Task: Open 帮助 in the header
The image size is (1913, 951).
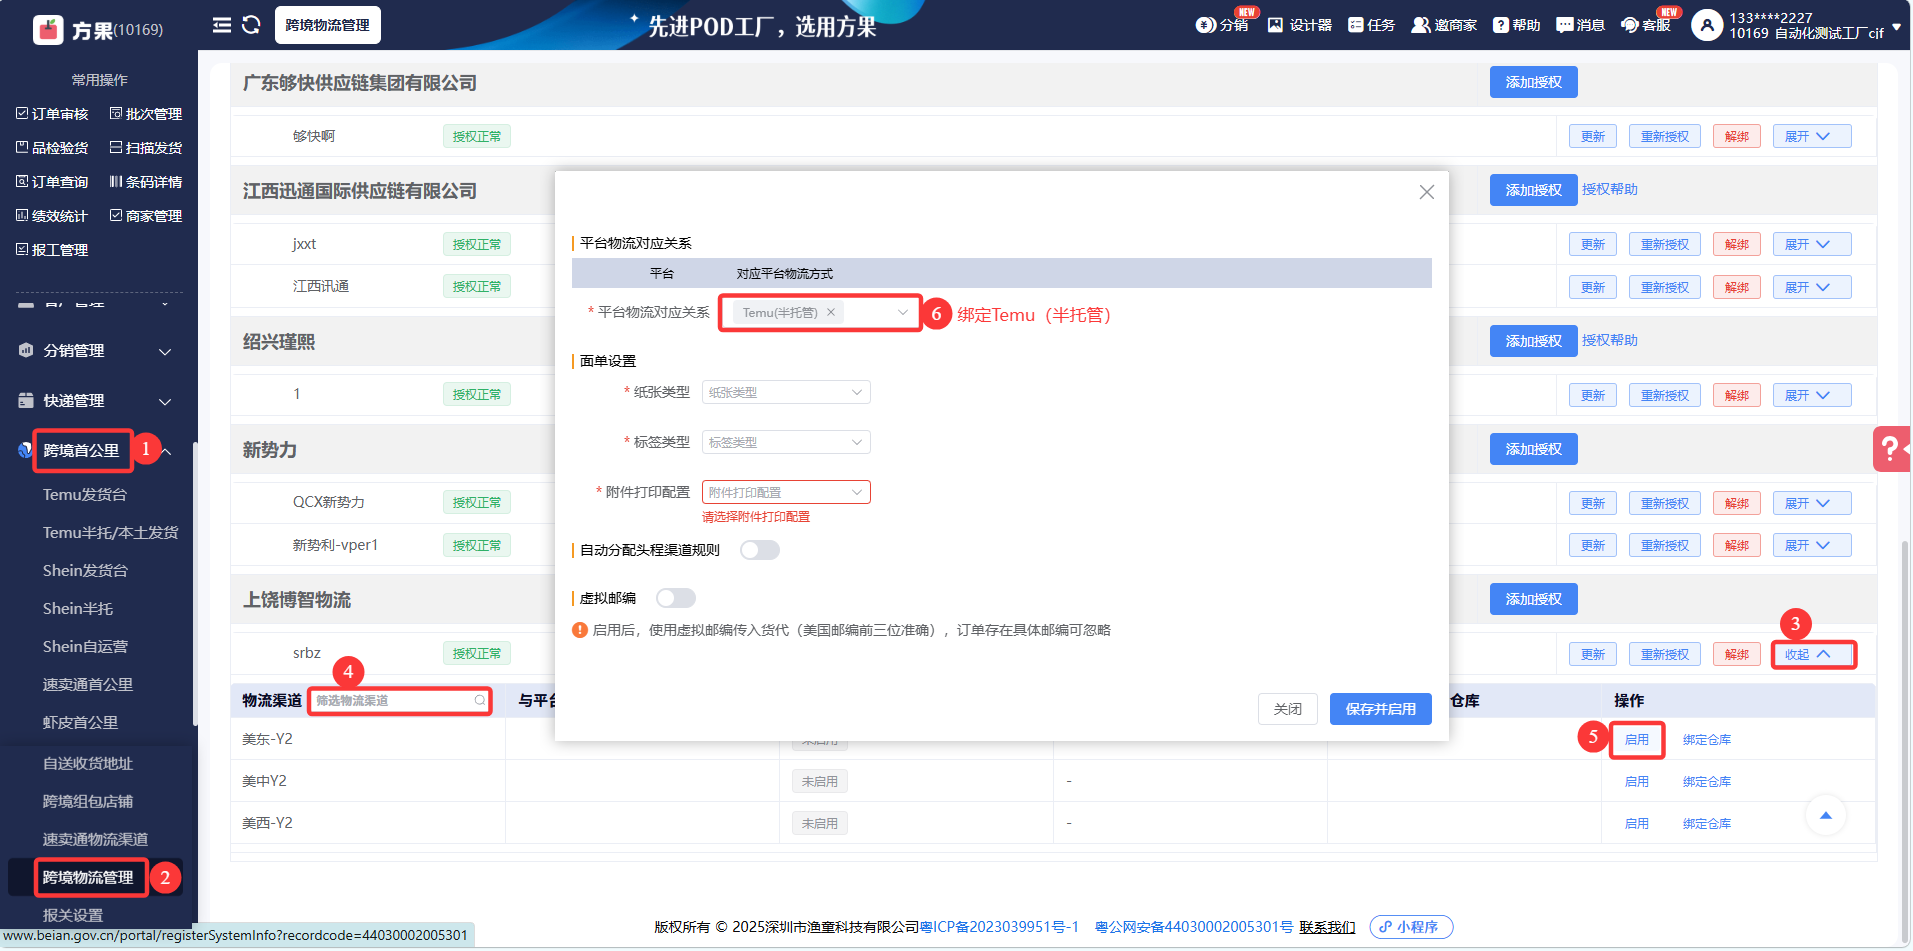Action: [1516, 25]
